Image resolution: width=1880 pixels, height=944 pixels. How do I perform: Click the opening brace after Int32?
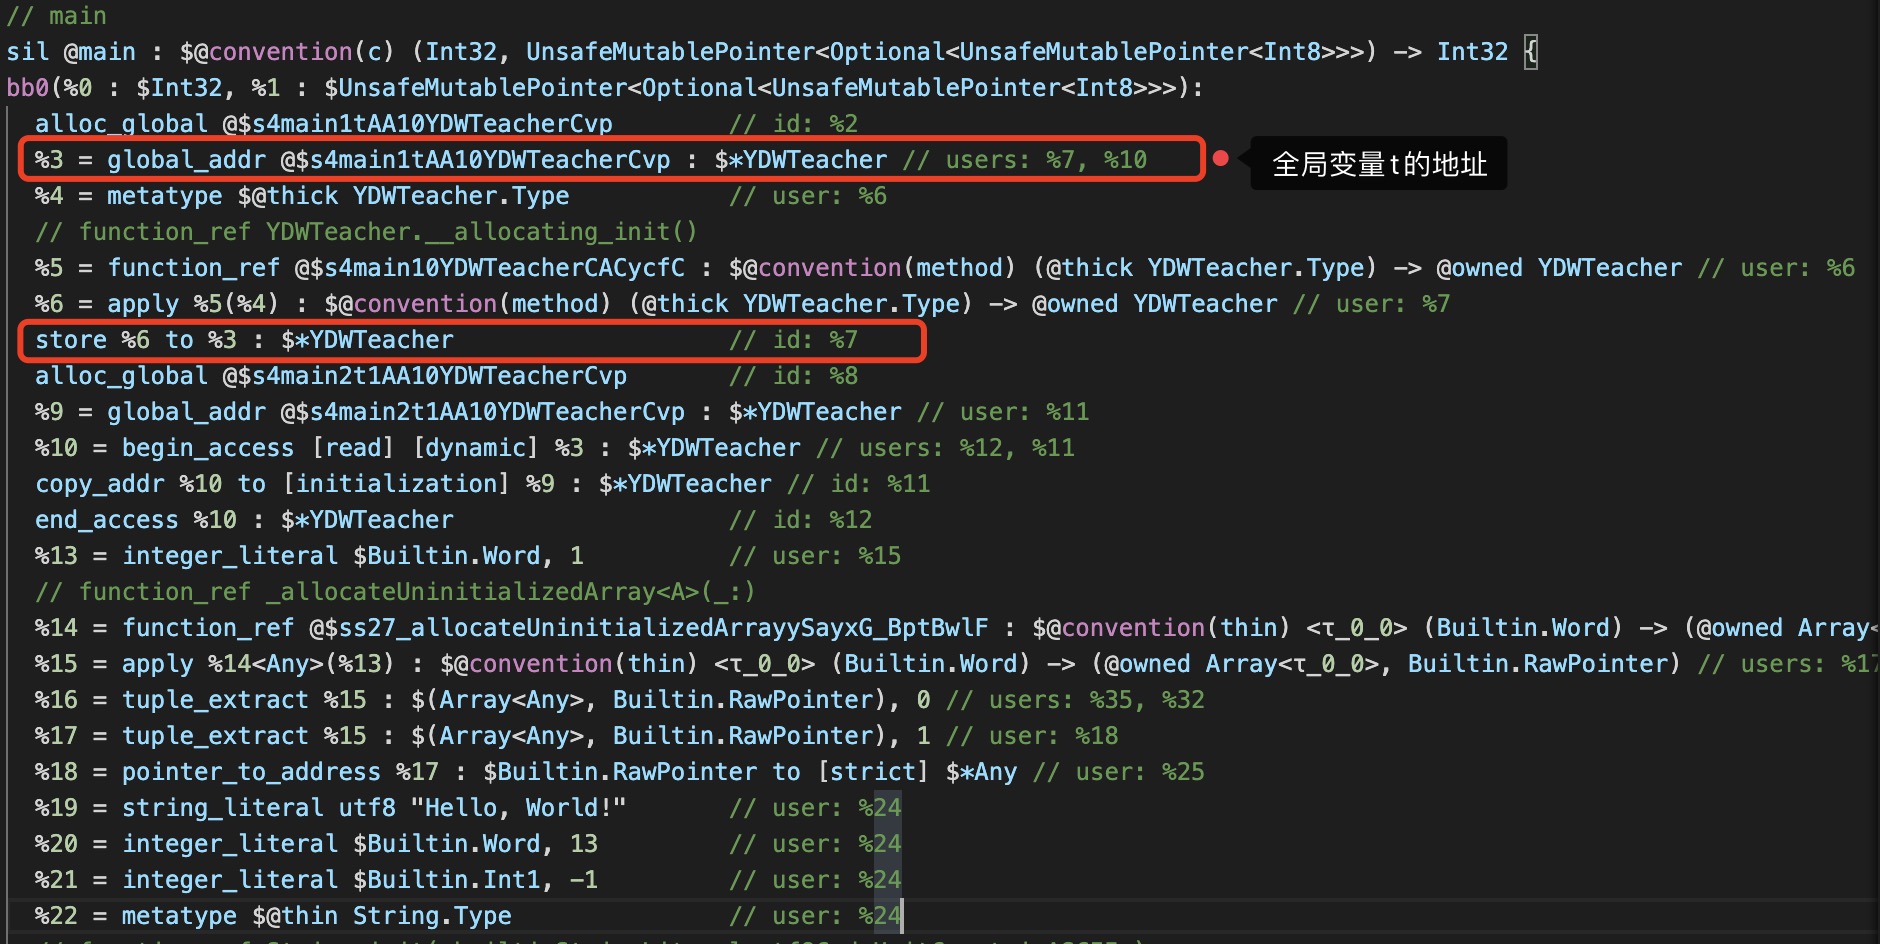(1531, 52)
